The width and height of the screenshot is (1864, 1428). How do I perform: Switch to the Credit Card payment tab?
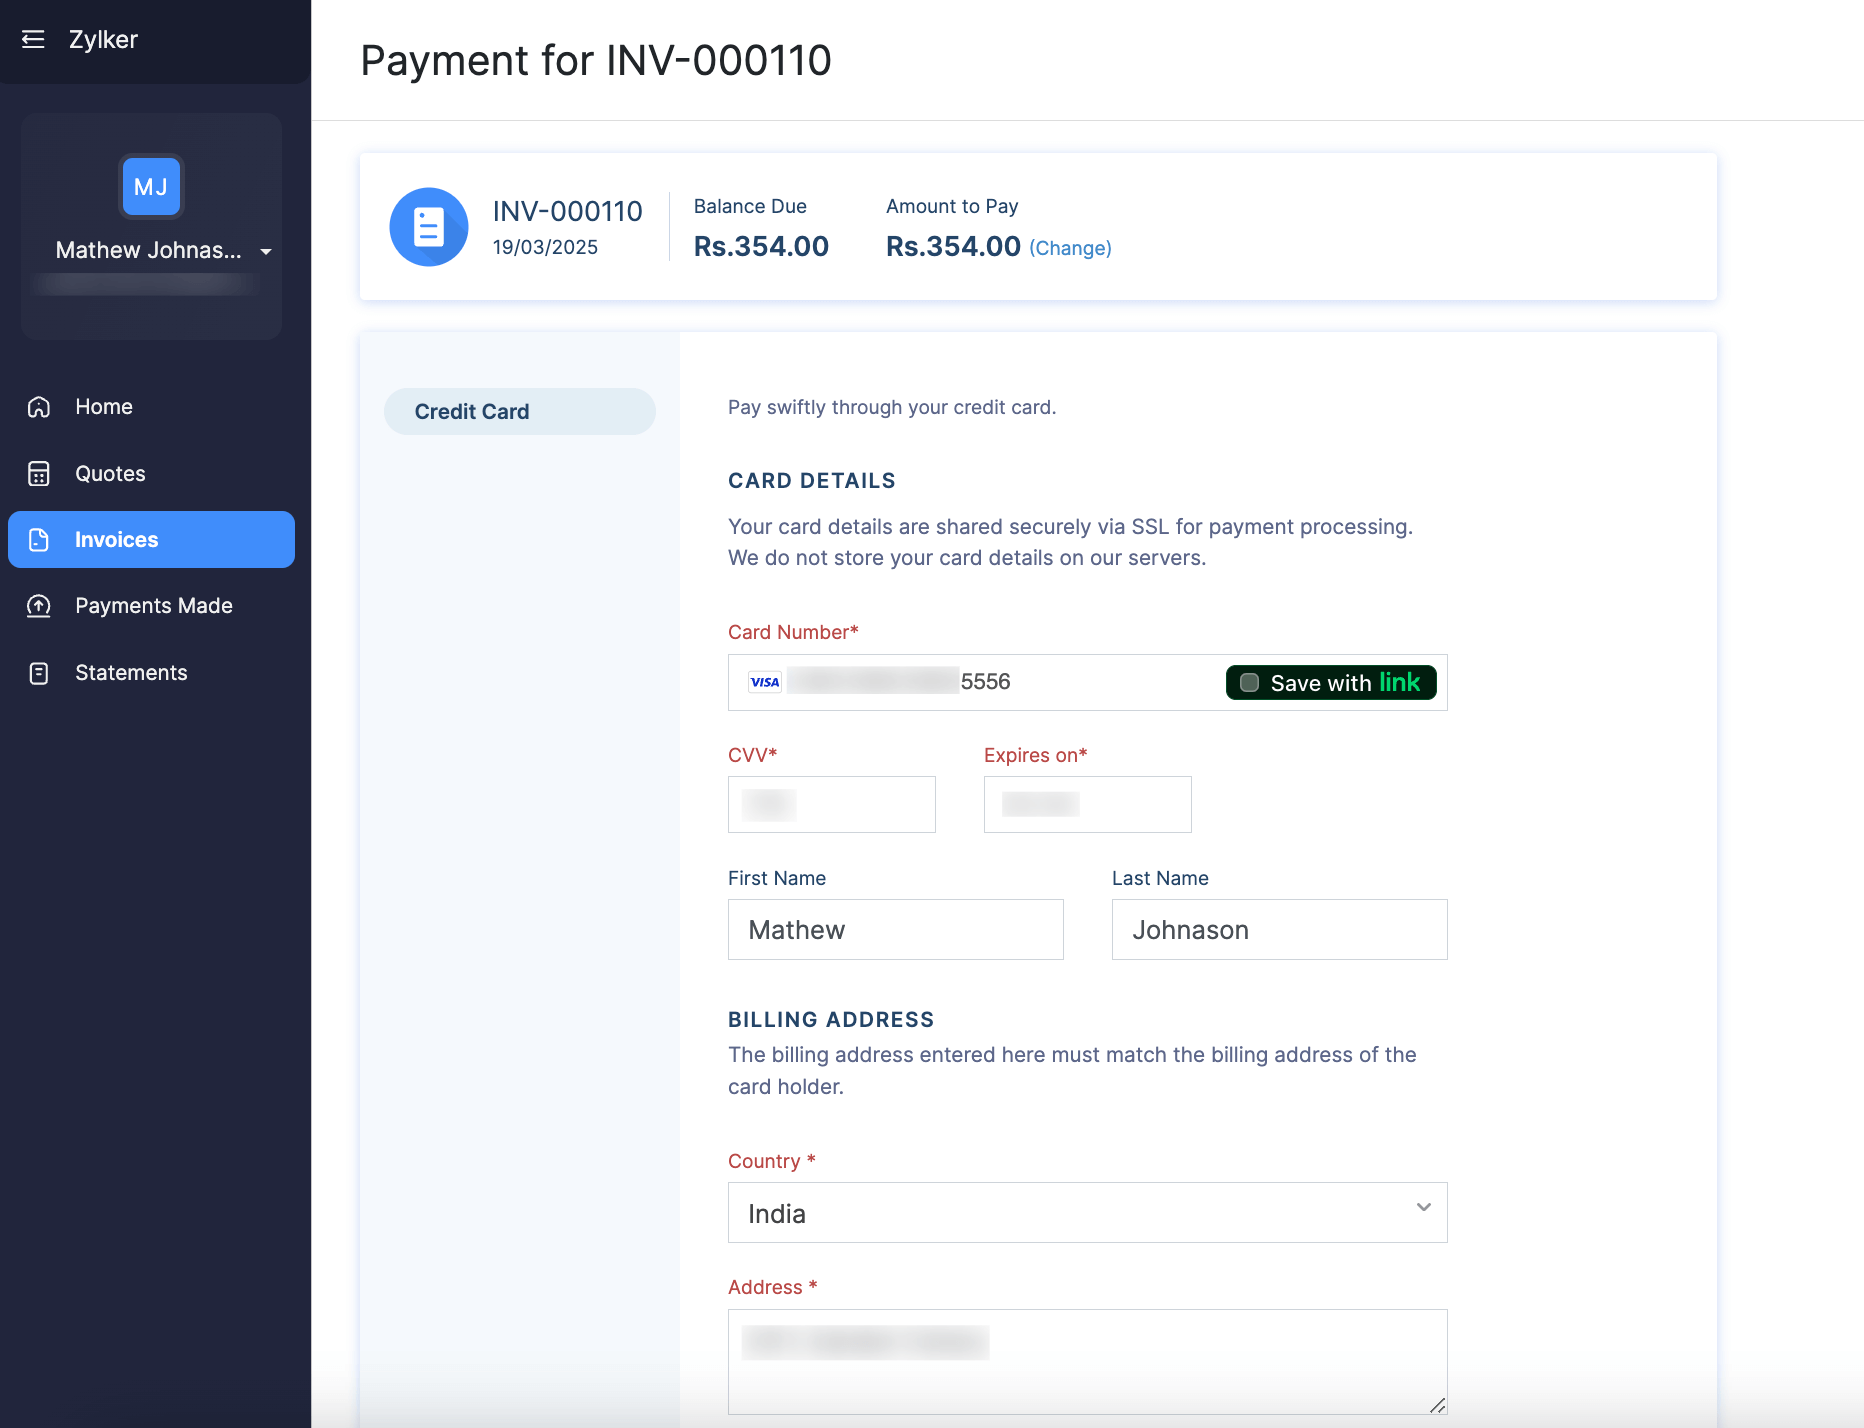(x=519, y=411)
